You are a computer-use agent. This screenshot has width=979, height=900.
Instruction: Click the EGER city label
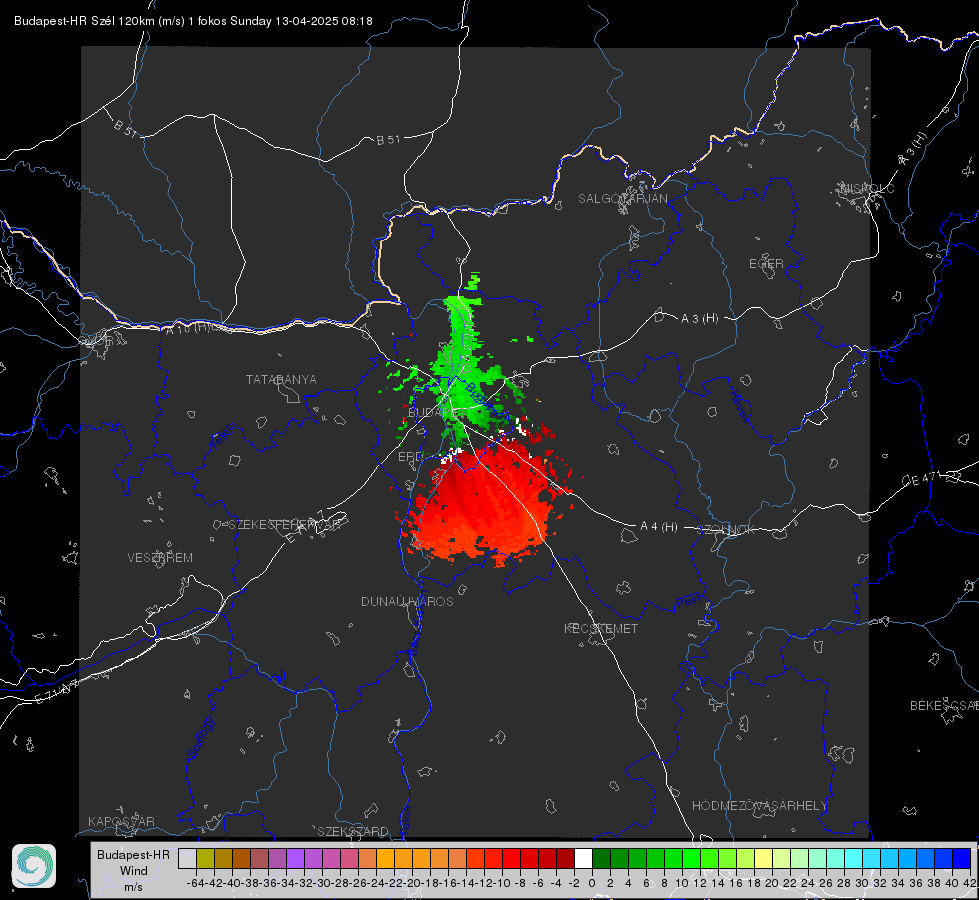click(x=766, y=264)
